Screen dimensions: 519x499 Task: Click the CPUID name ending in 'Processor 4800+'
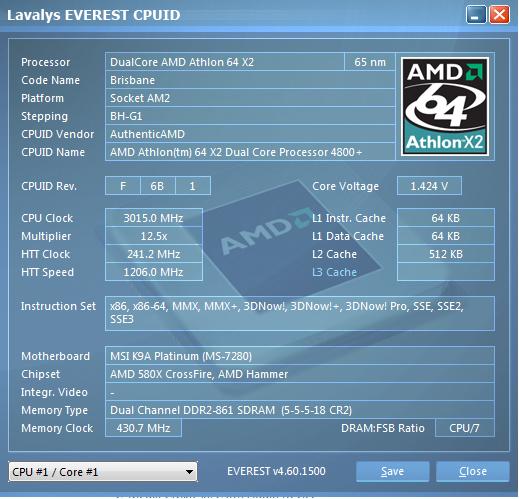point(250,152)
